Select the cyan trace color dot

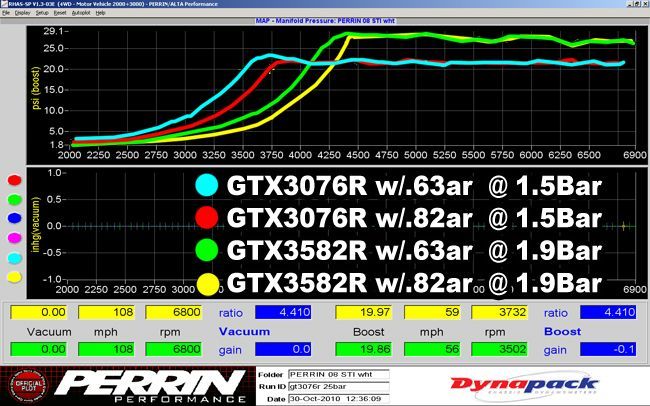[x=14, y=257]
